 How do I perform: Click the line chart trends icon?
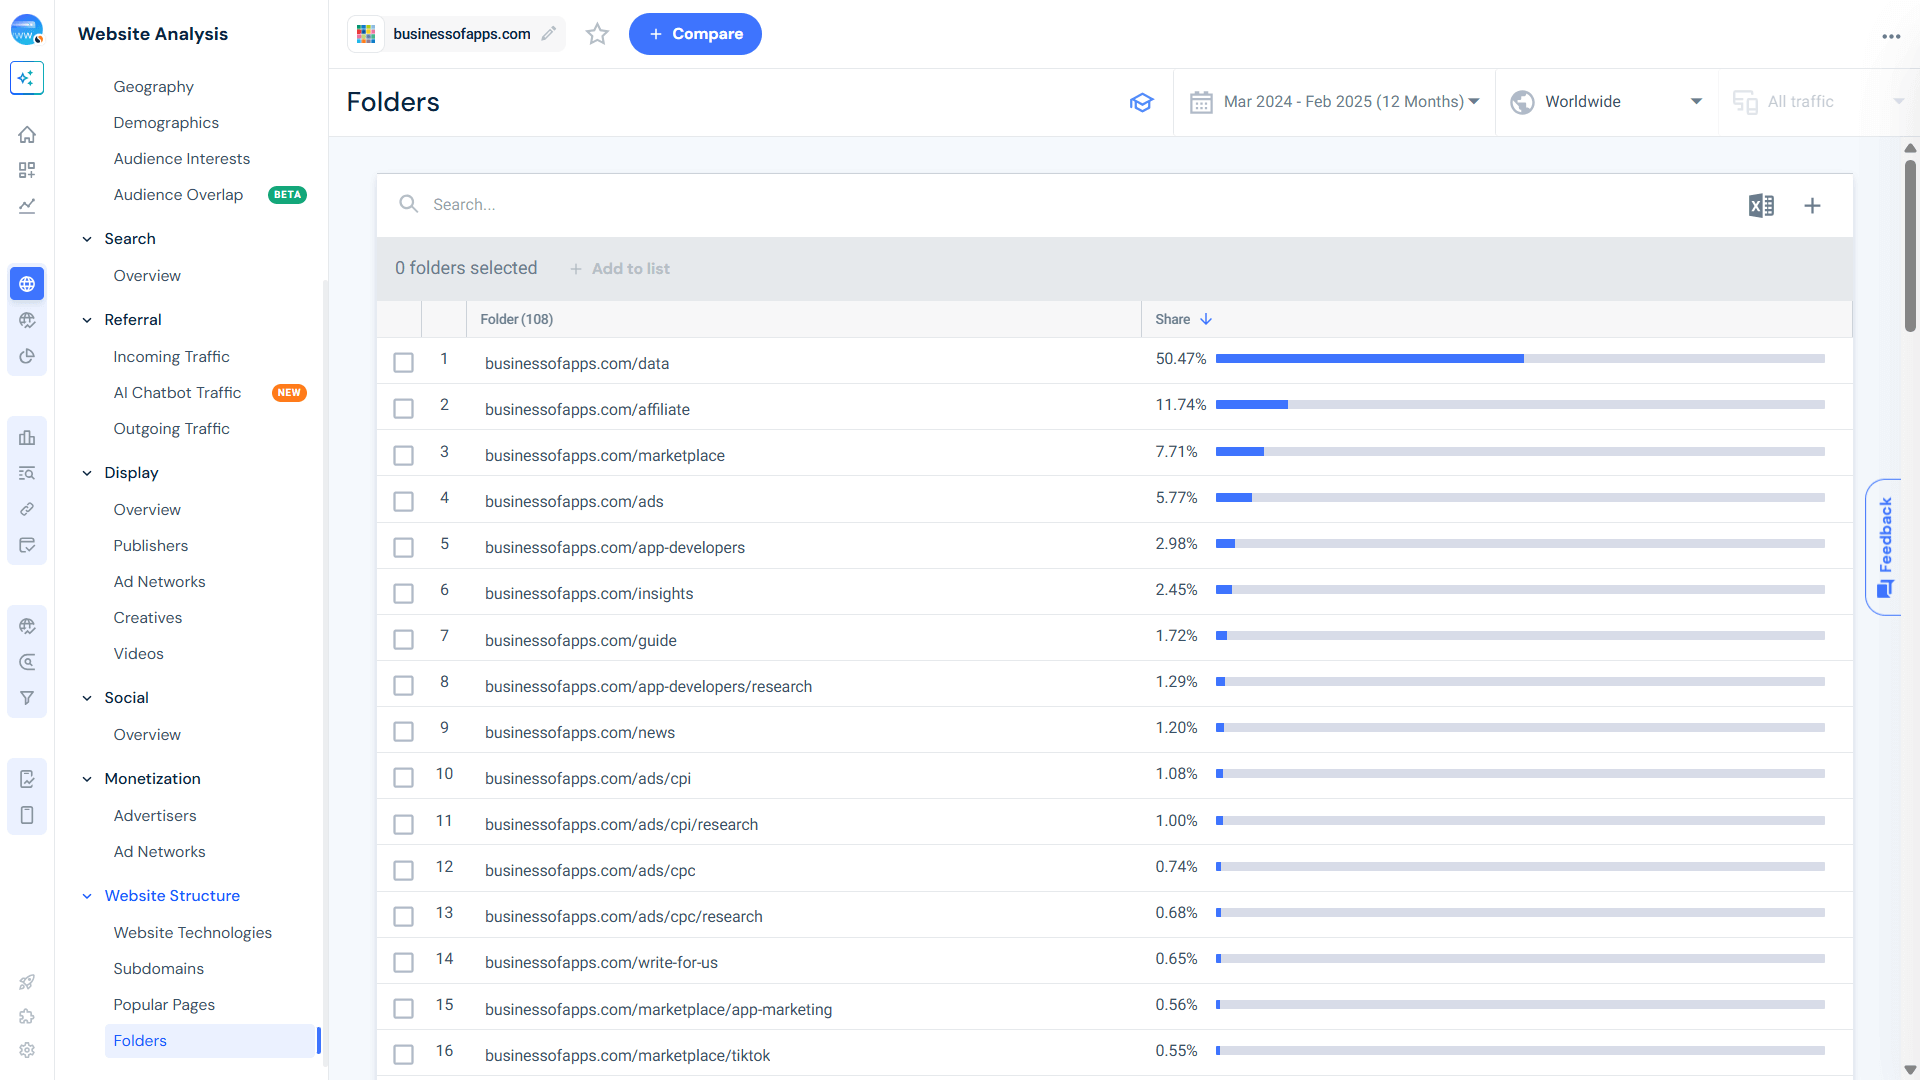pos(27,206)
